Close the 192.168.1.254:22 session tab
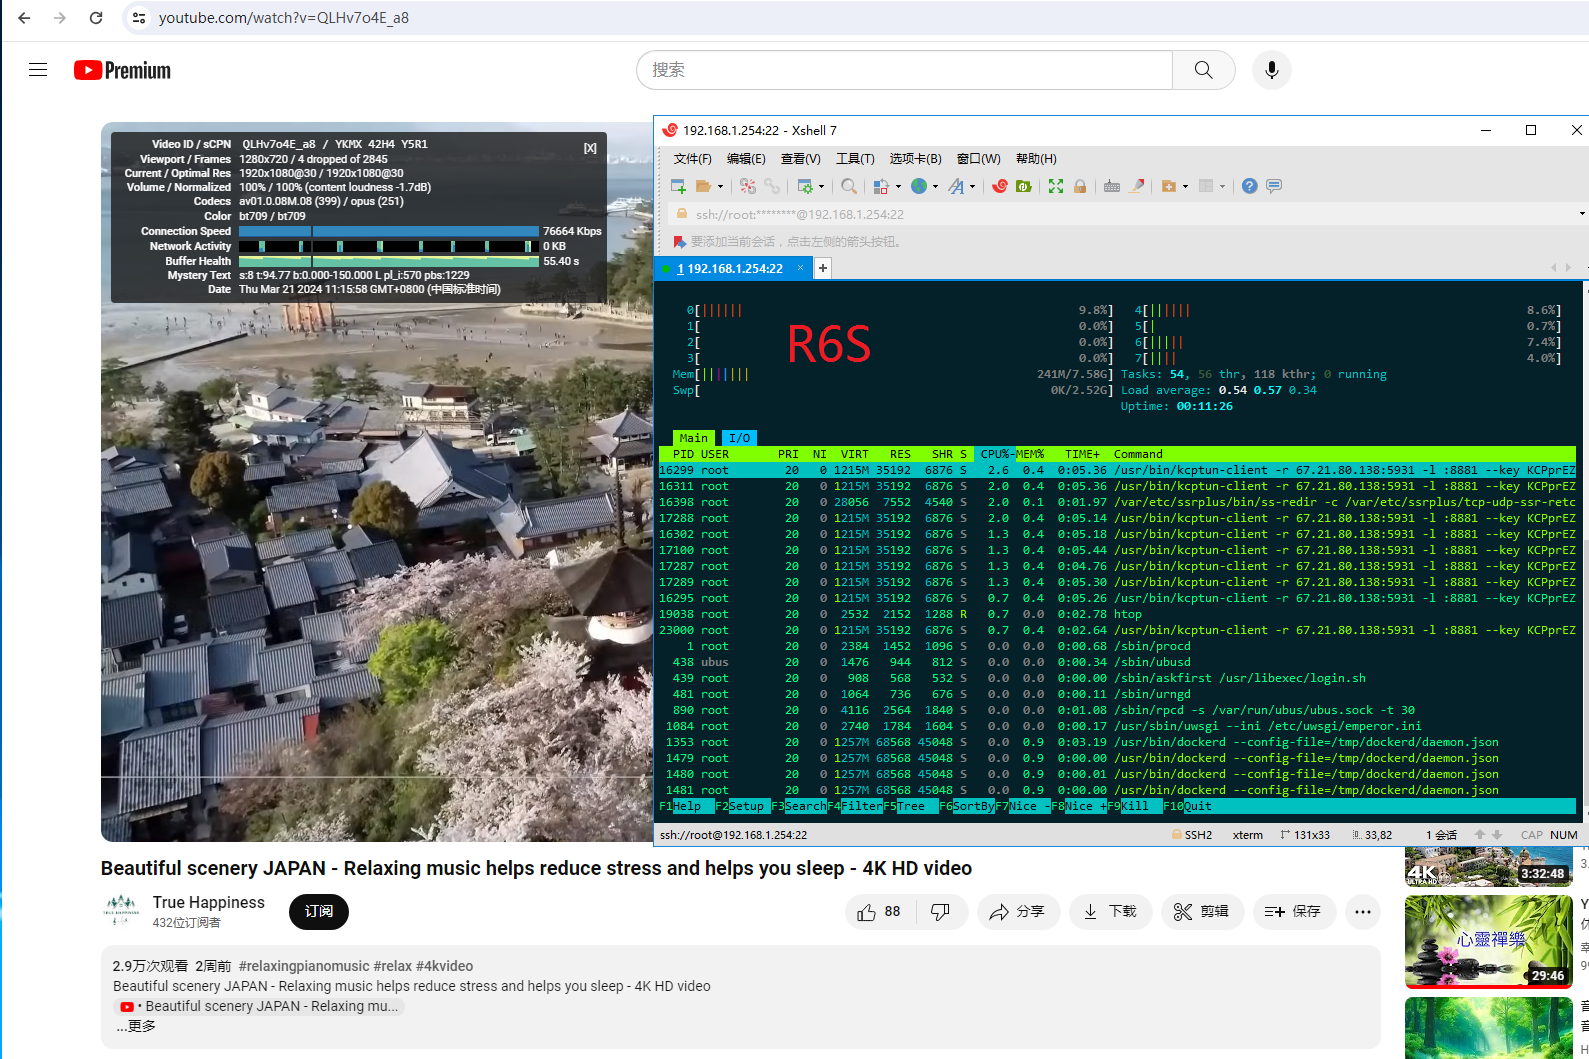 [800, 268]
